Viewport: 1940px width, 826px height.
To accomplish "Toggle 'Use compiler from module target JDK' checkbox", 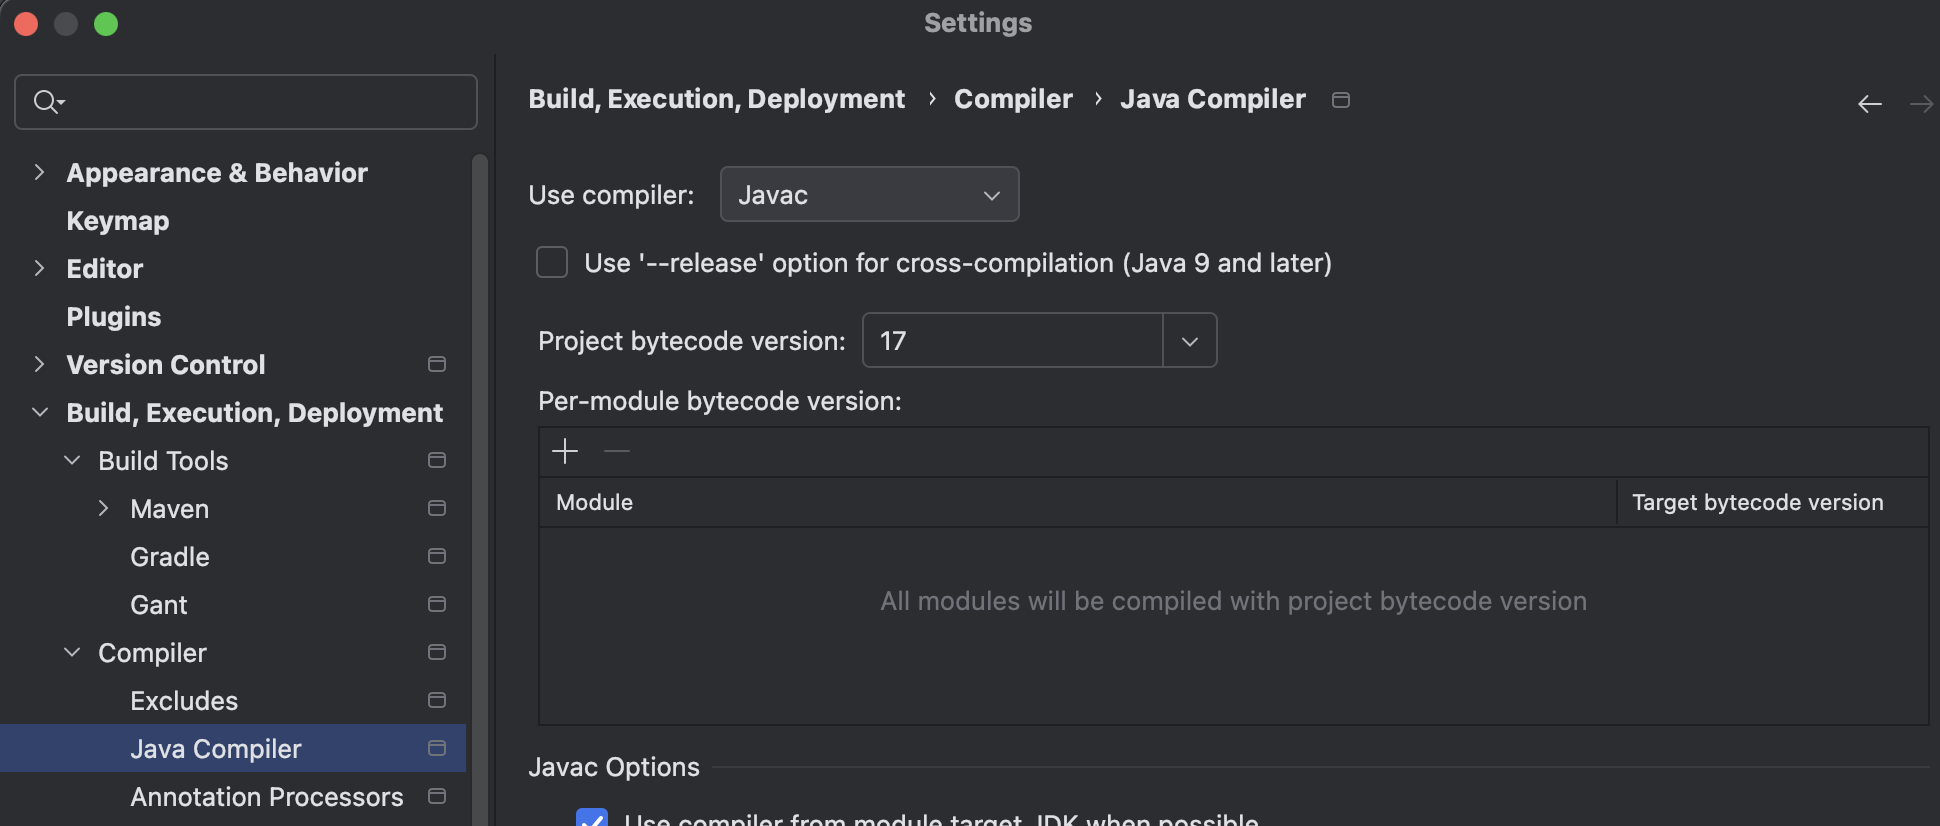I will point(592,818).
